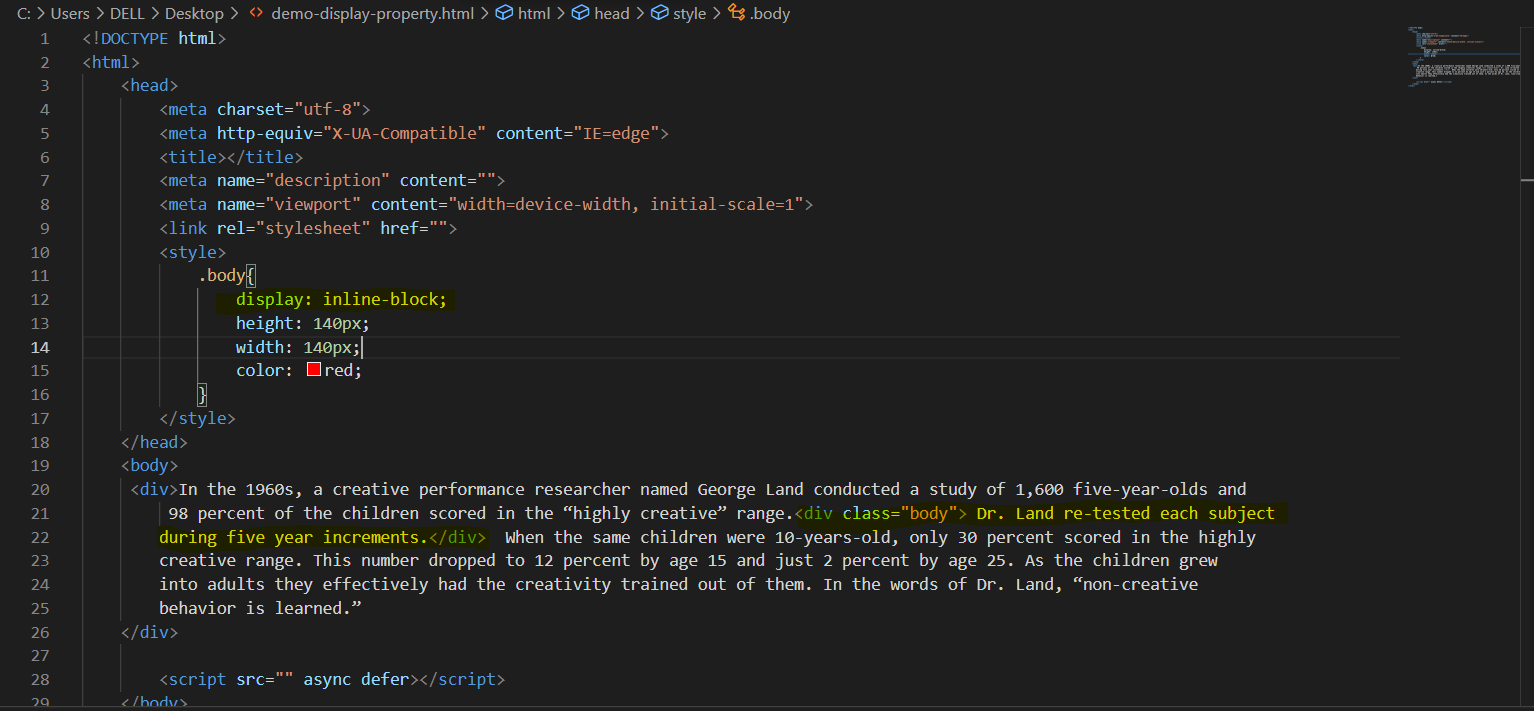Screen dimensions: 1534x711
Task: Click the style symbol cube icon
Action: pyautogui.click(x=659, y=14)
